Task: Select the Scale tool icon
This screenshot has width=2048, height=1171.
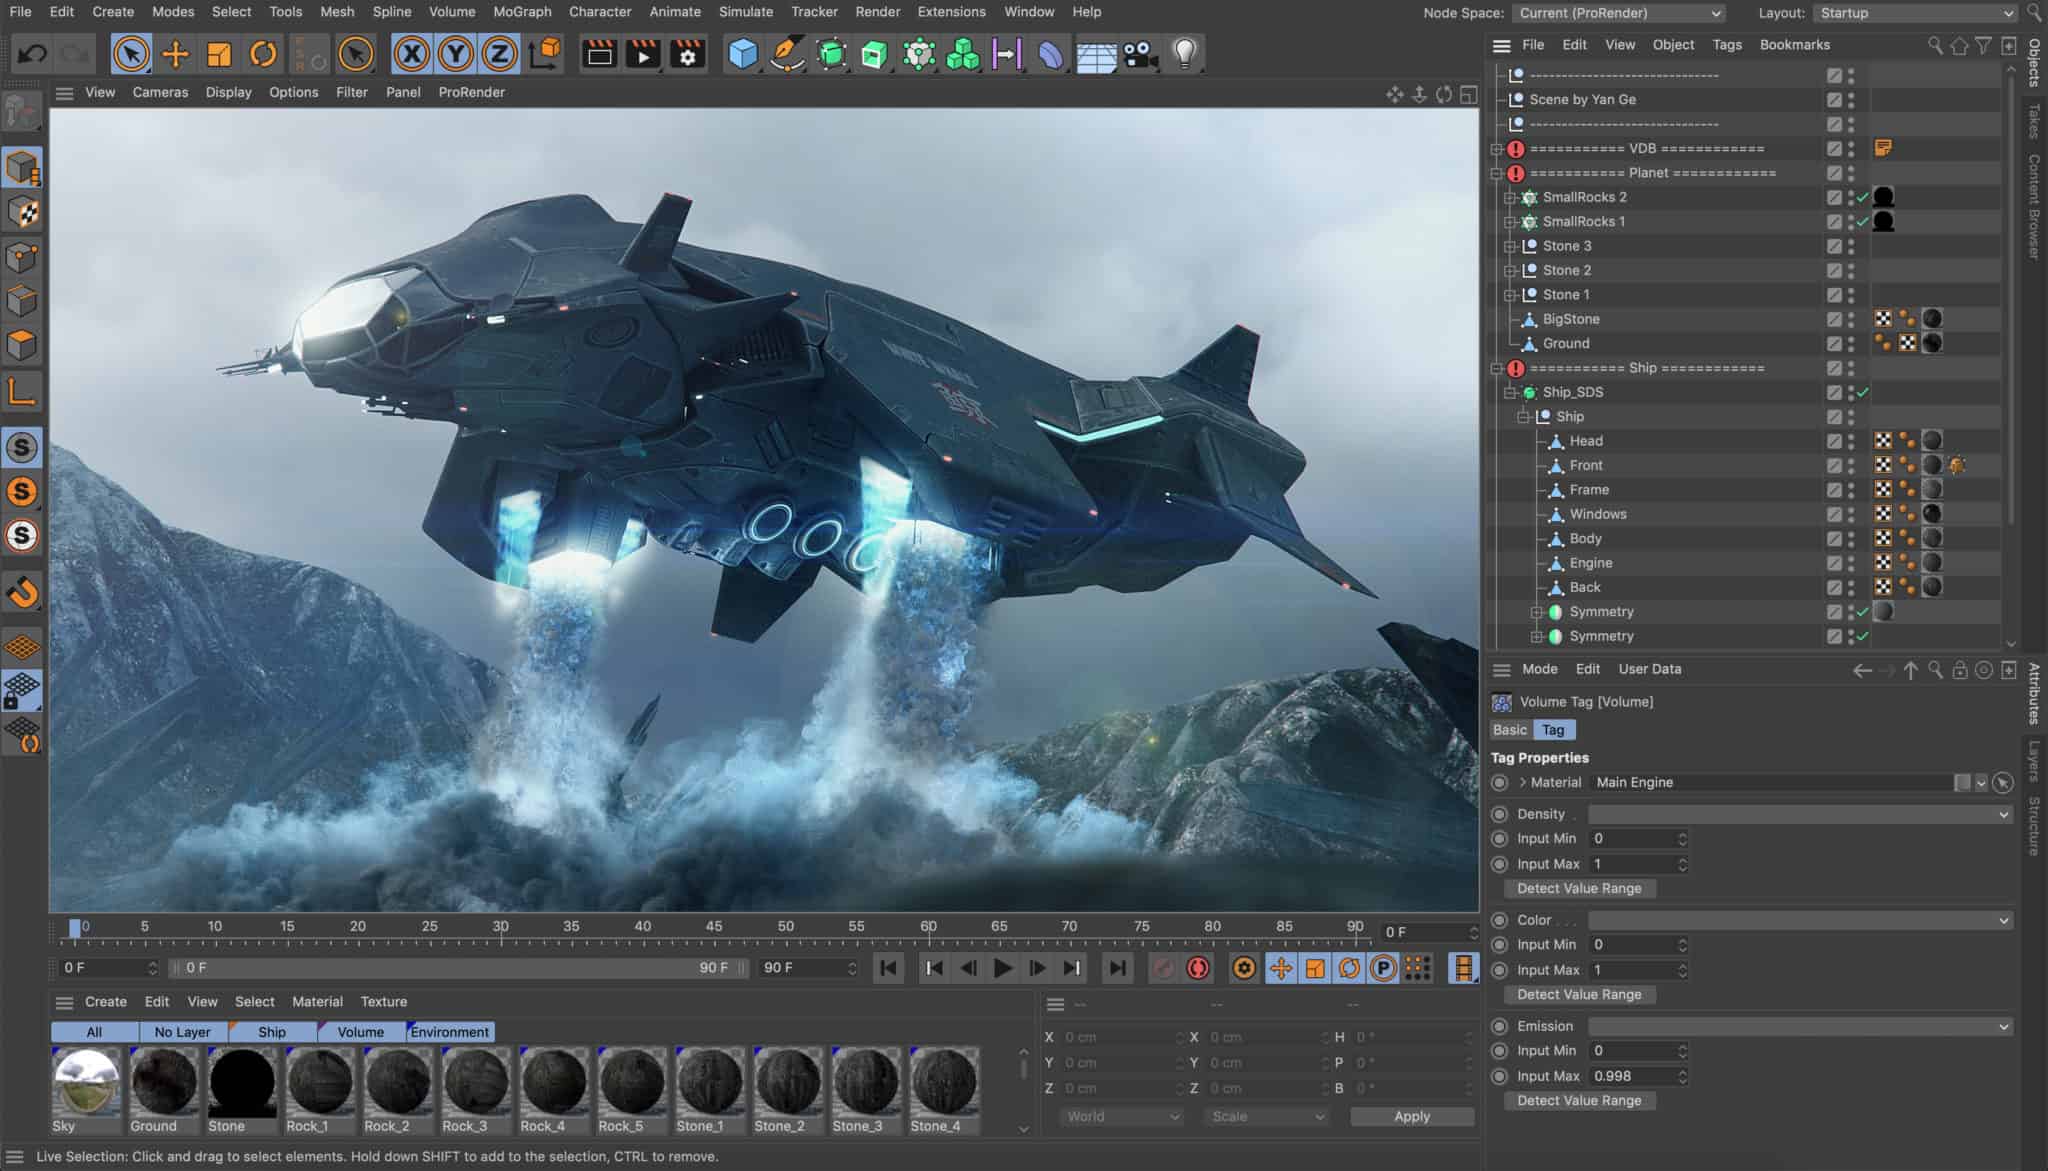Action: click(x=217, y=53)
